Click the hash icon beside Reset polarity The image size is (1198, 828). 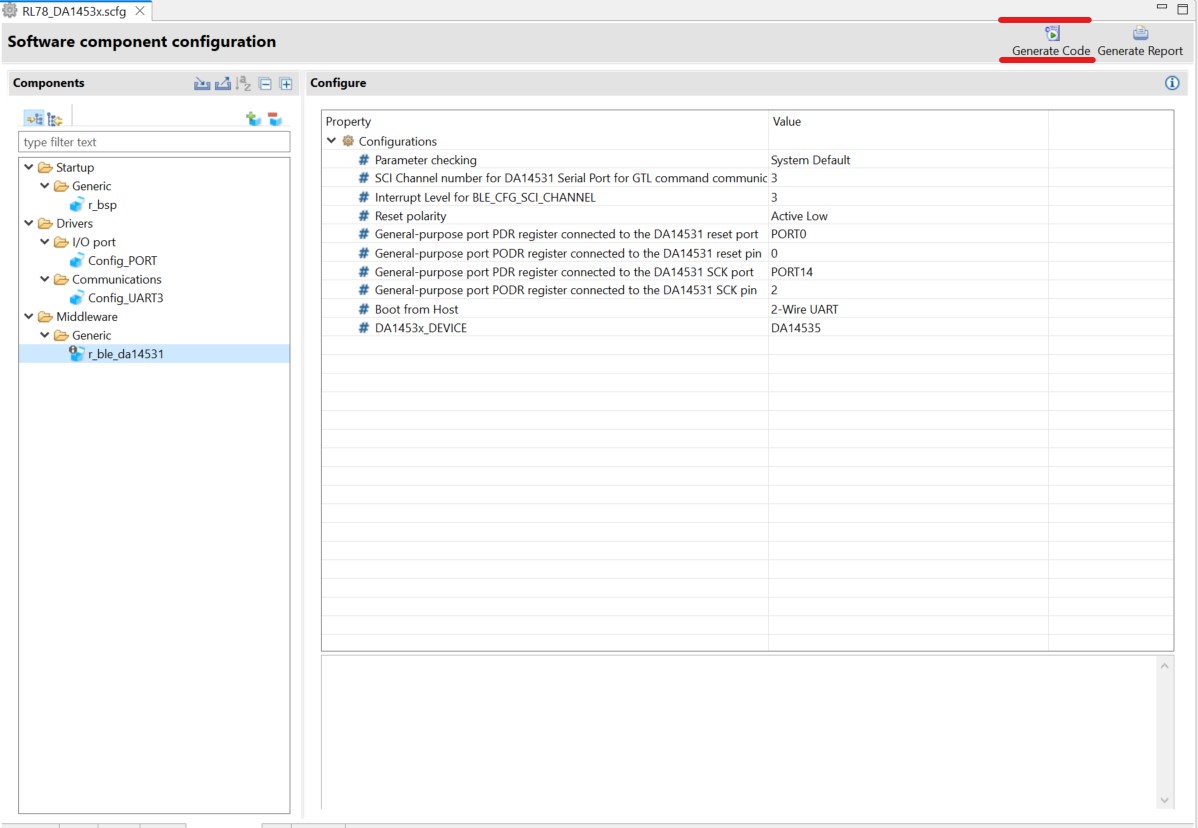(x=364, y=216)
